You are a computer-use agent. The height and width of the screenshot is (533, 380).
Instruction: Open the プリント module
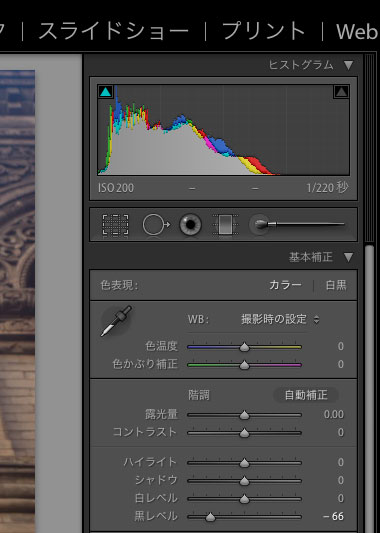(263, 31)
